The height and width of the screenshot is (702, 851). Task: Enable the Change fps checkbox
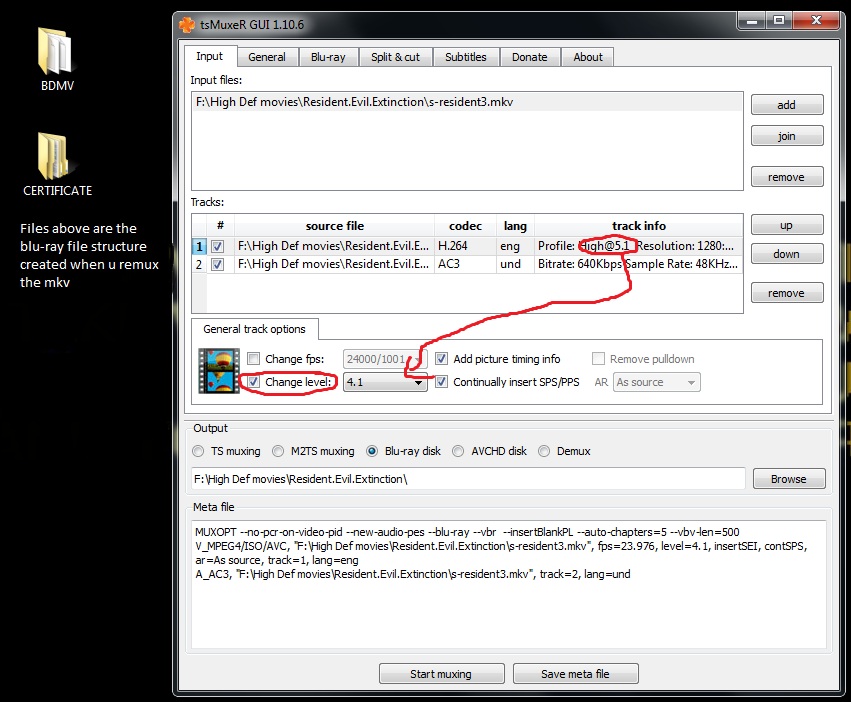[x=253, y=358]
